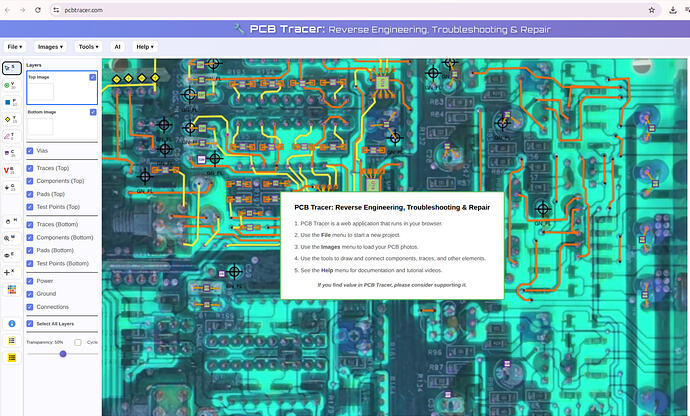Screen dimensions: 690x416
Task: Select the Erase (E) tool
Action: 11,255
